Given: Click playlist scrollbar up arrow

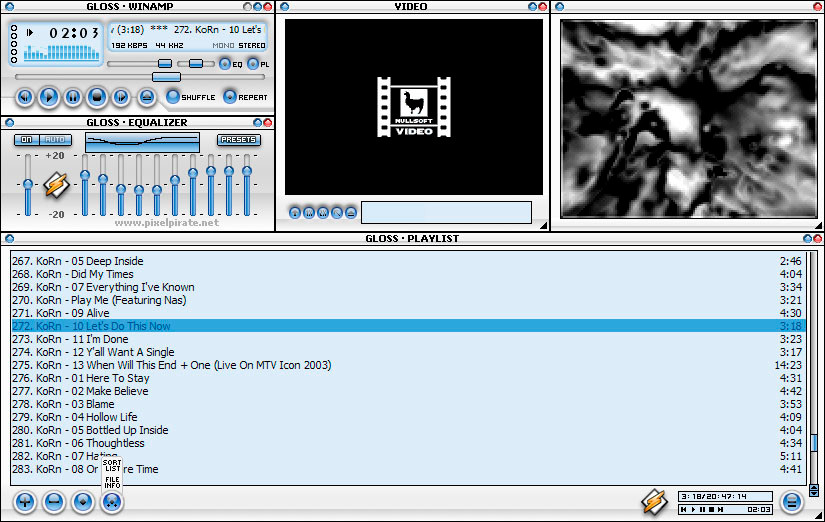Looking at the screenshot, I should (x=814, y=488).
